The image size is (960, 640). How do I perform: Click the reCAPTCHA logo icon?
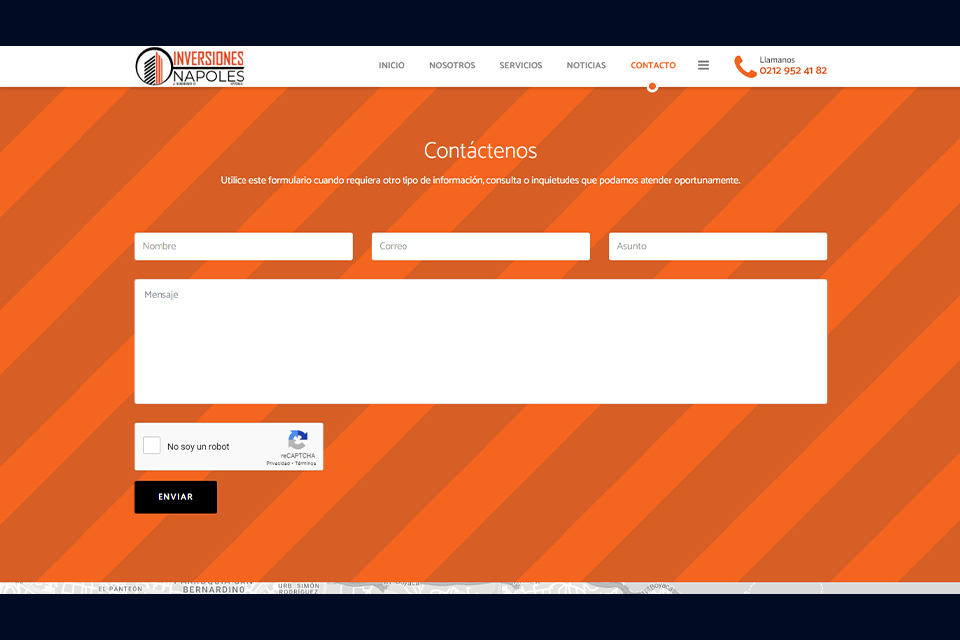298,440
